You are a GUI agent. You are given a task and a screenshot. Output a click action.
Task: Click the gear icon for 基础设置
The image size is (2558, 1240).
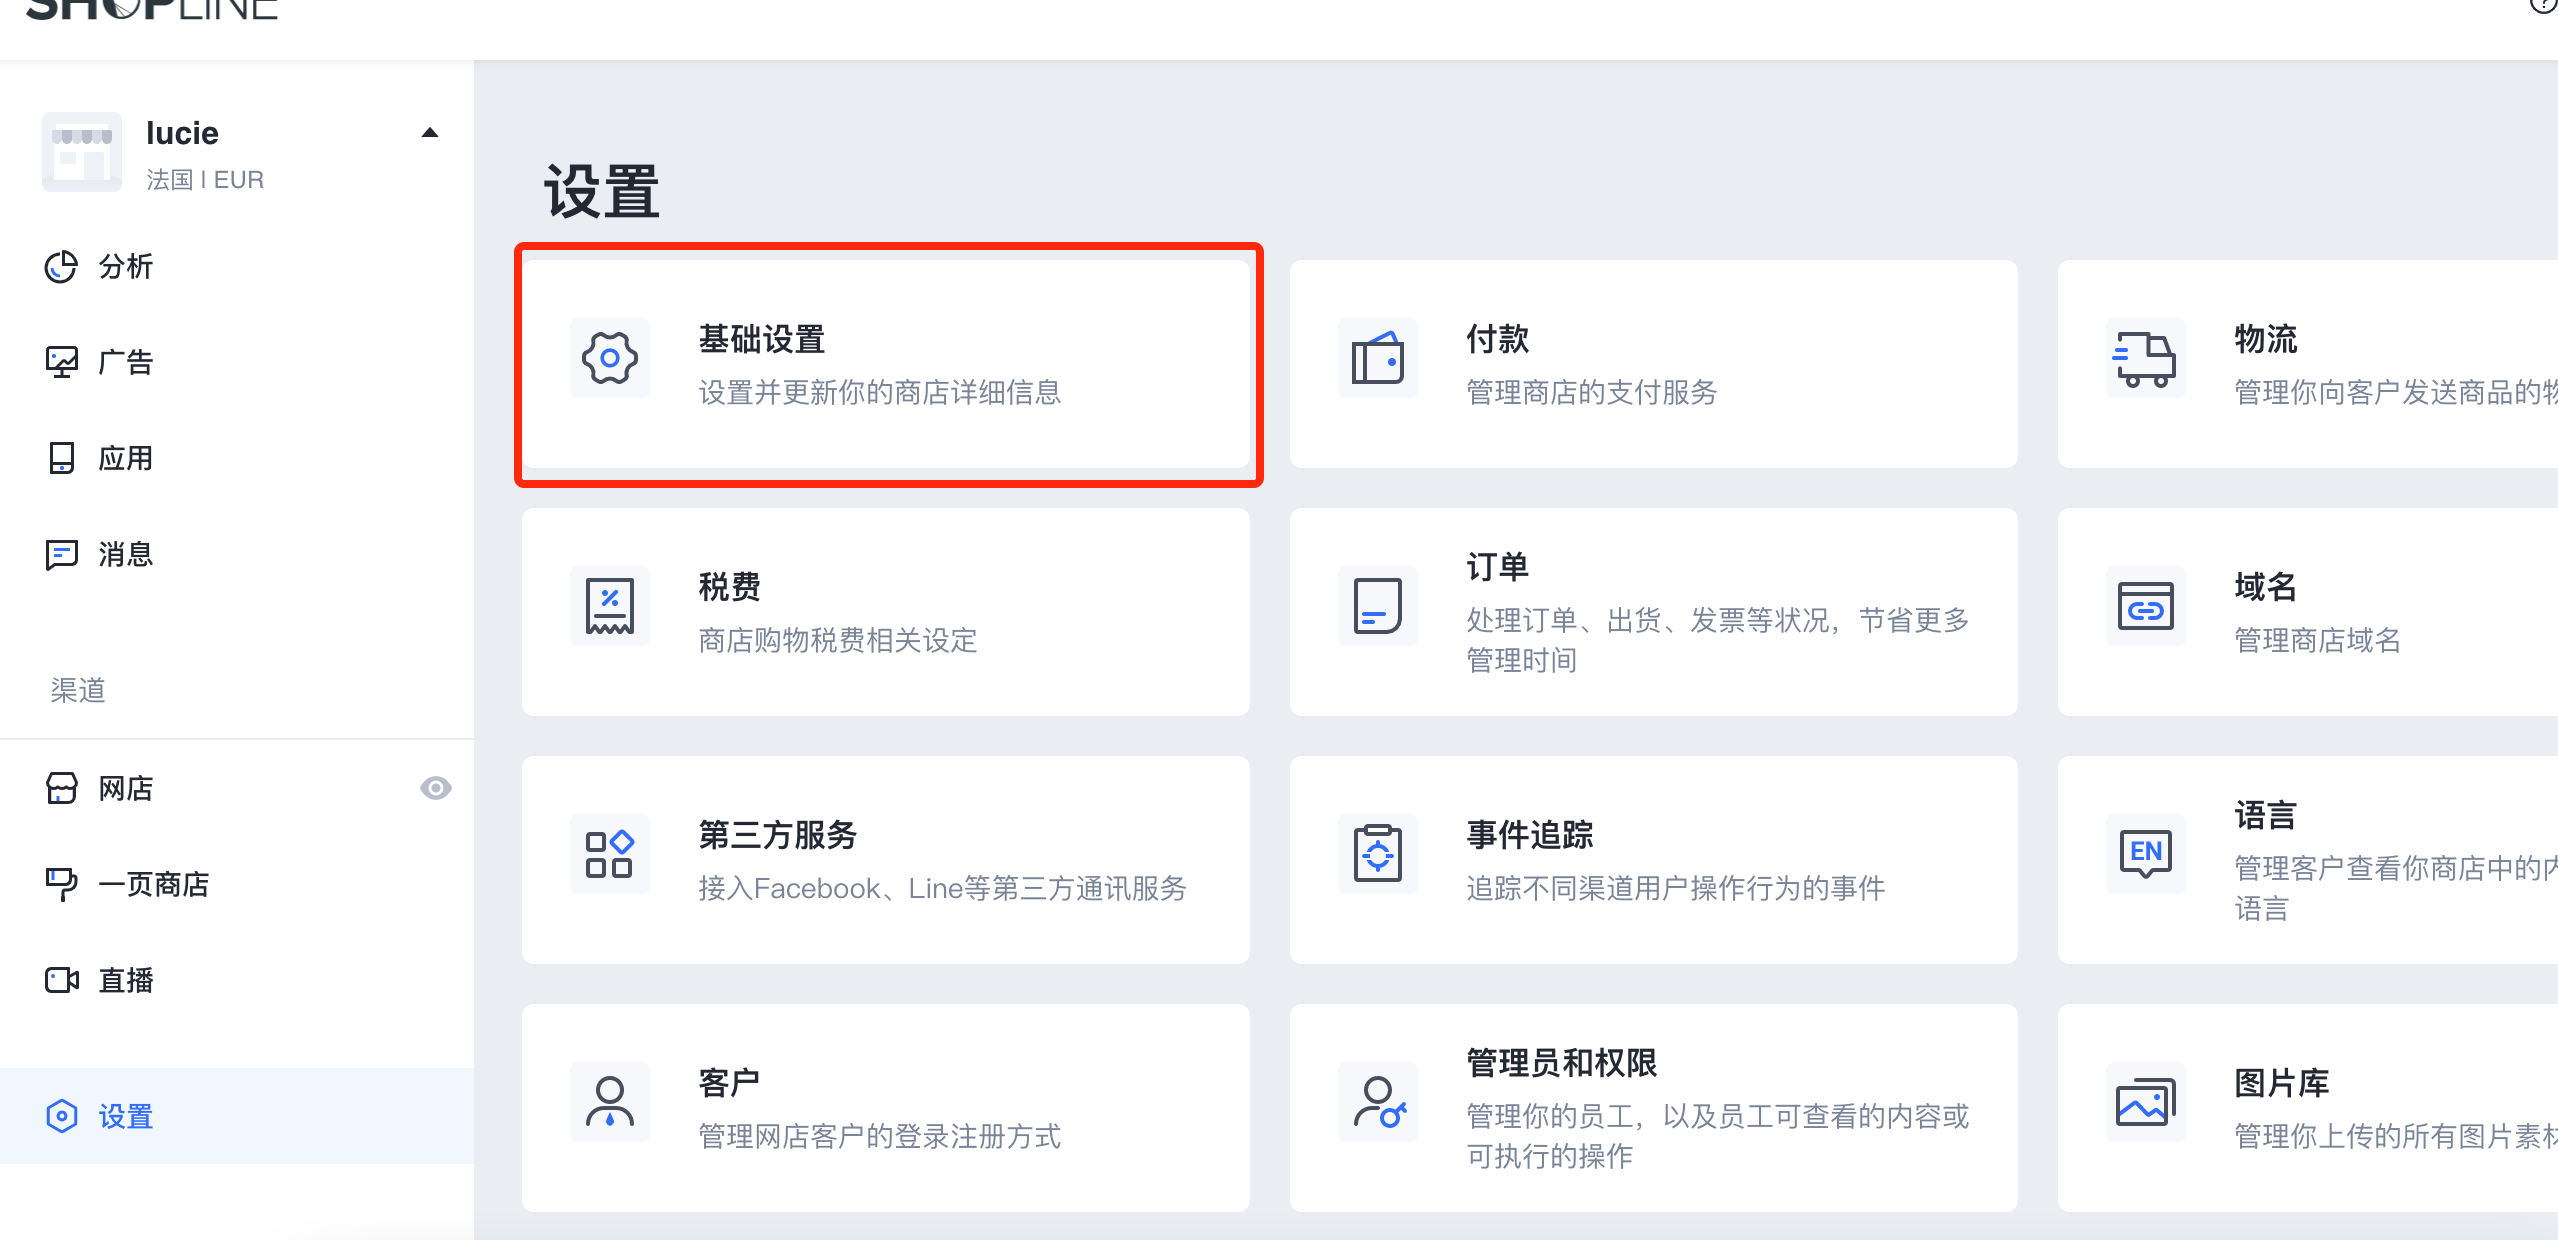609,358
